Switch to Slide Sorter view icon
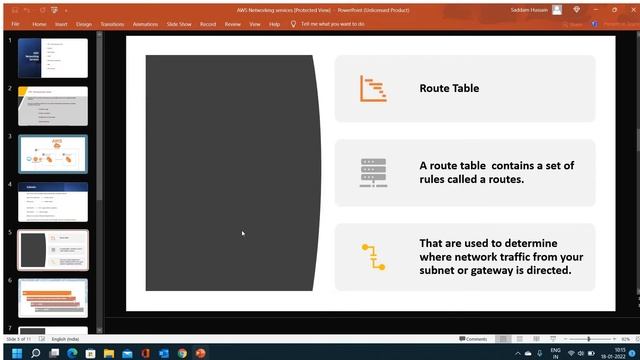640x360 pixels. (520, 339)
